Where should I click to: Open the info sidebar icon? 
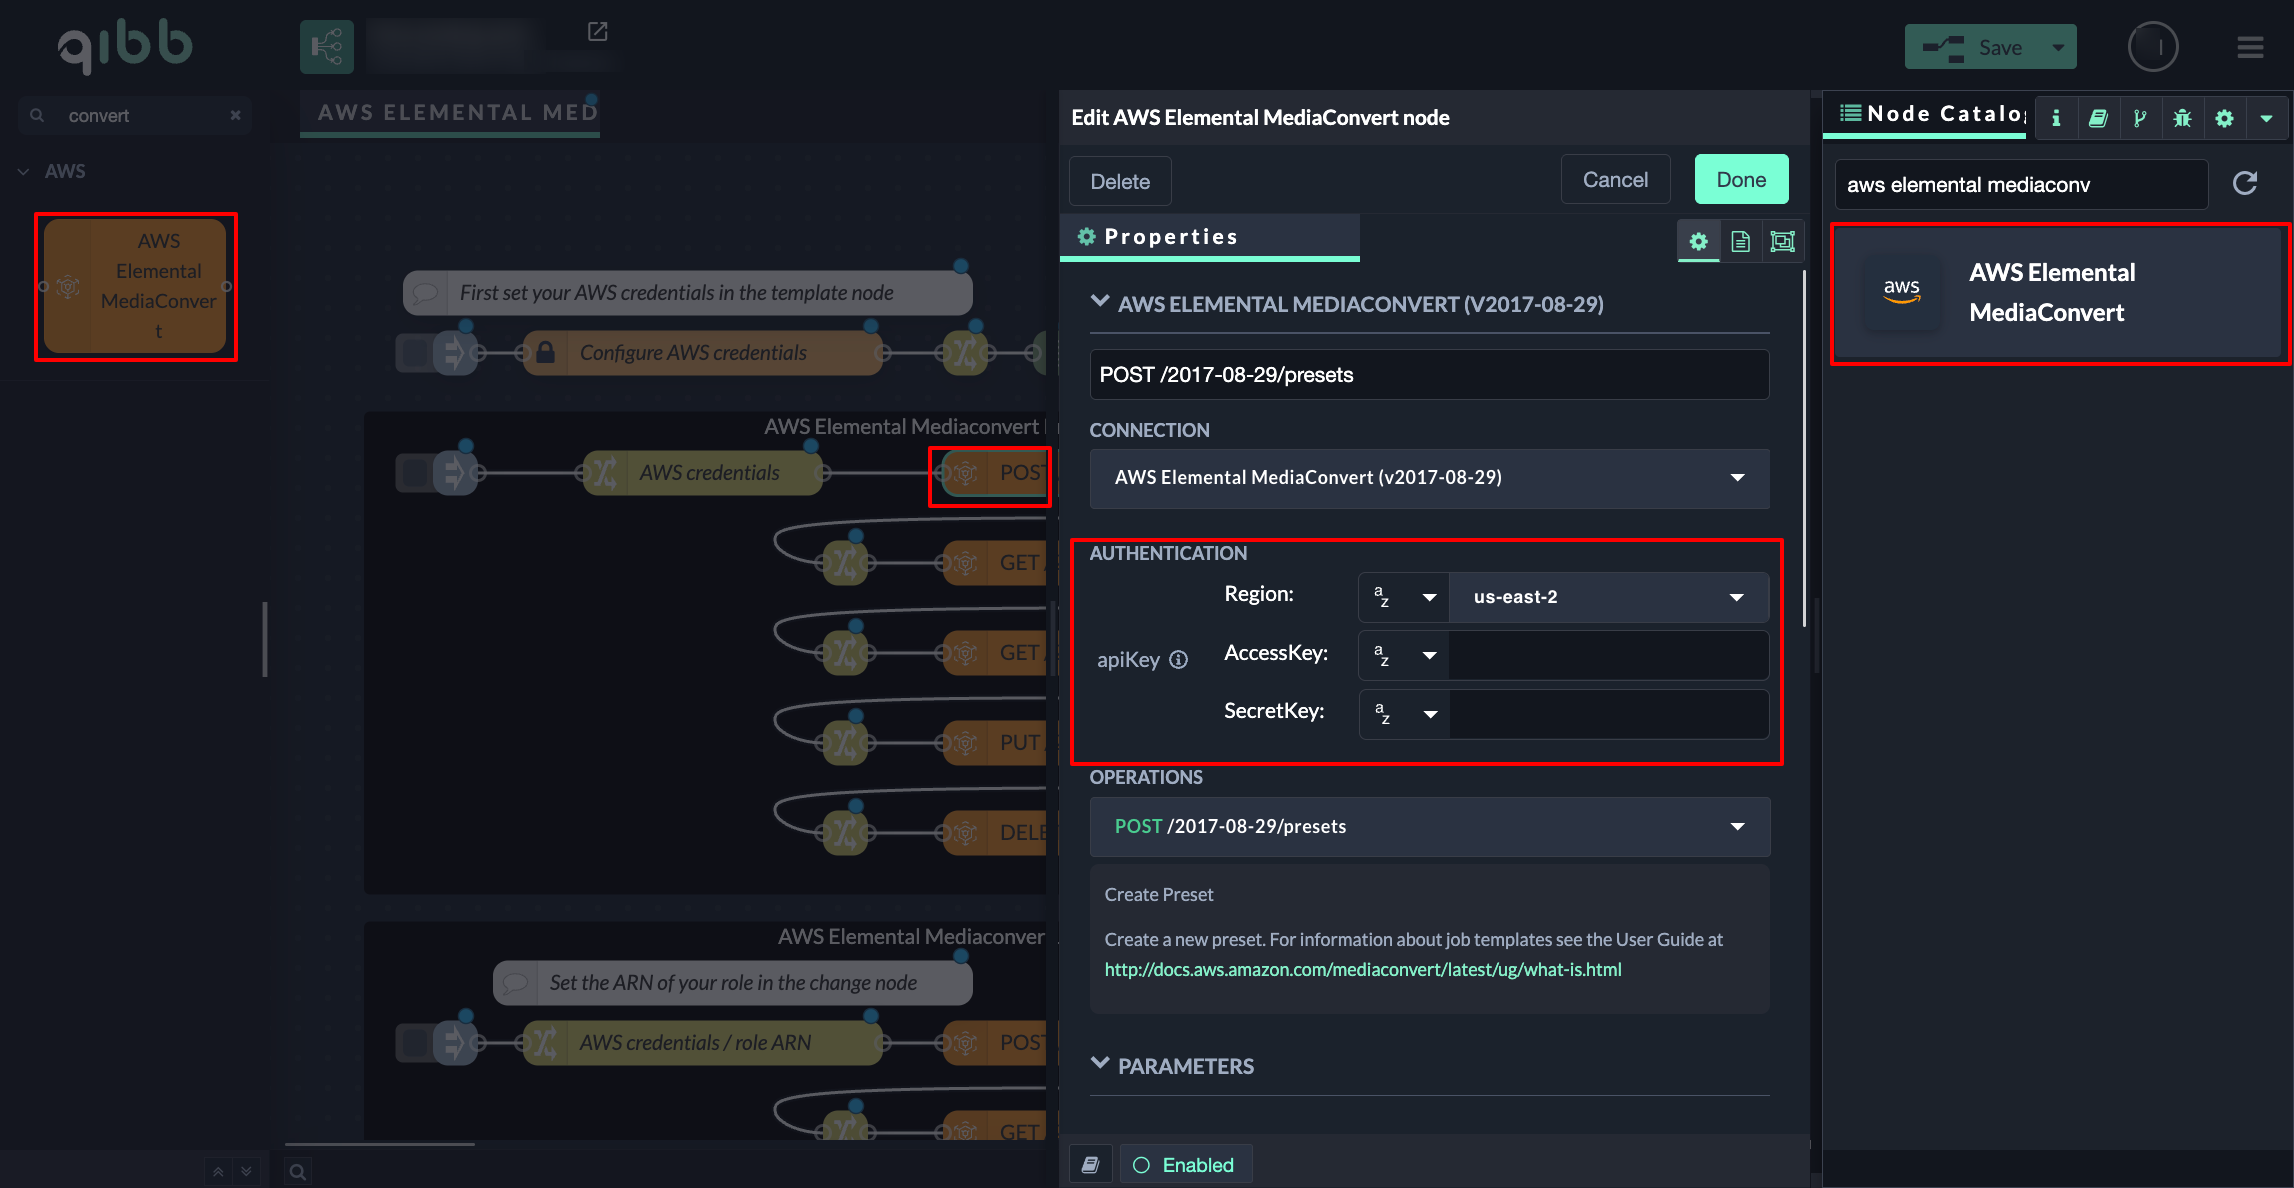pyautogui.click(x=2056, y=118)
